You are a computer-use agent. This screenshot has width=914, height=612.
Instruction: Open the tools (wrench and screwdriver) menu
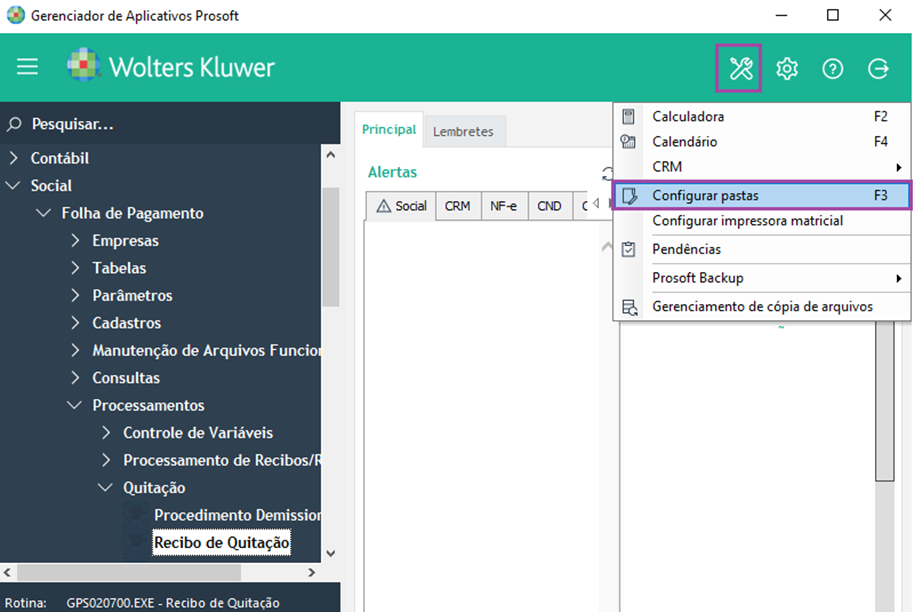tap(739, 68)
